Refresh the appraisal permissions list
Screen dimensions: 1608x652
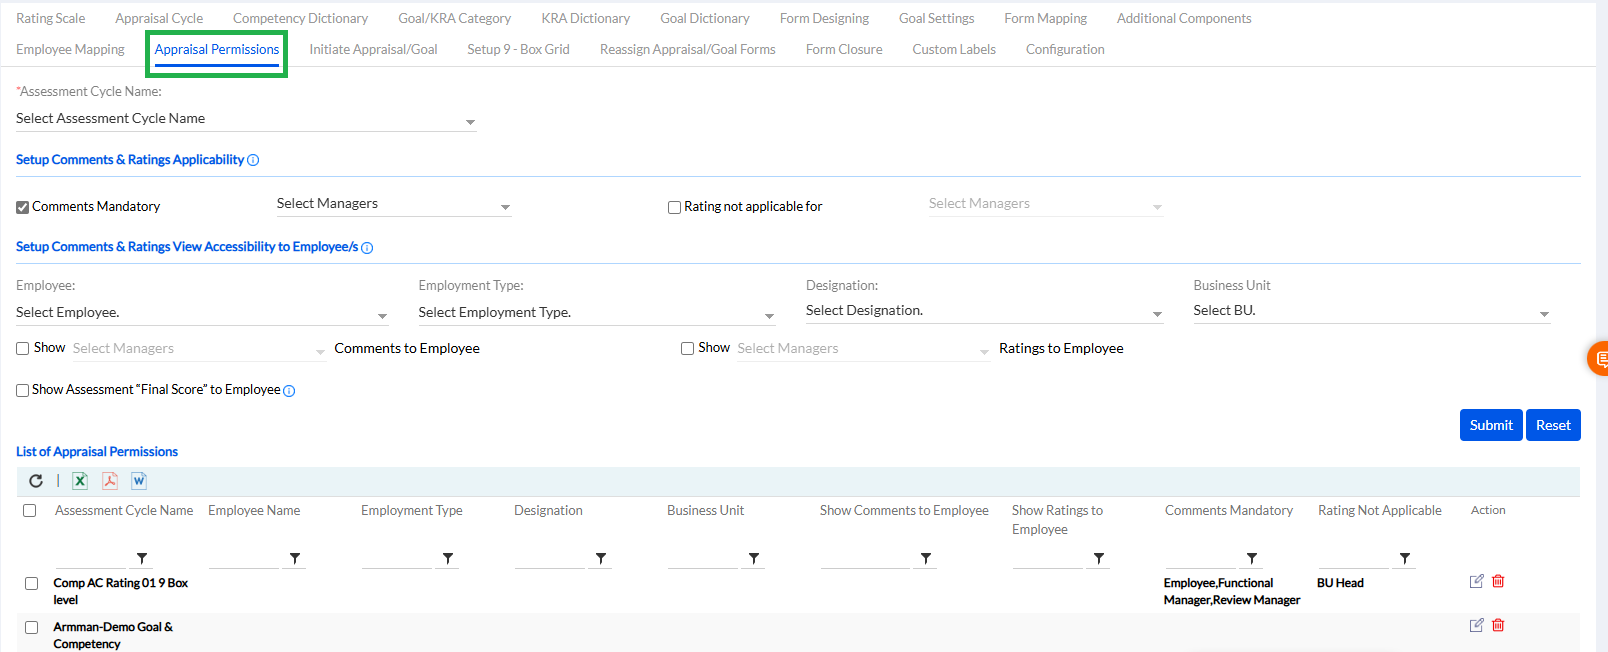36,481
